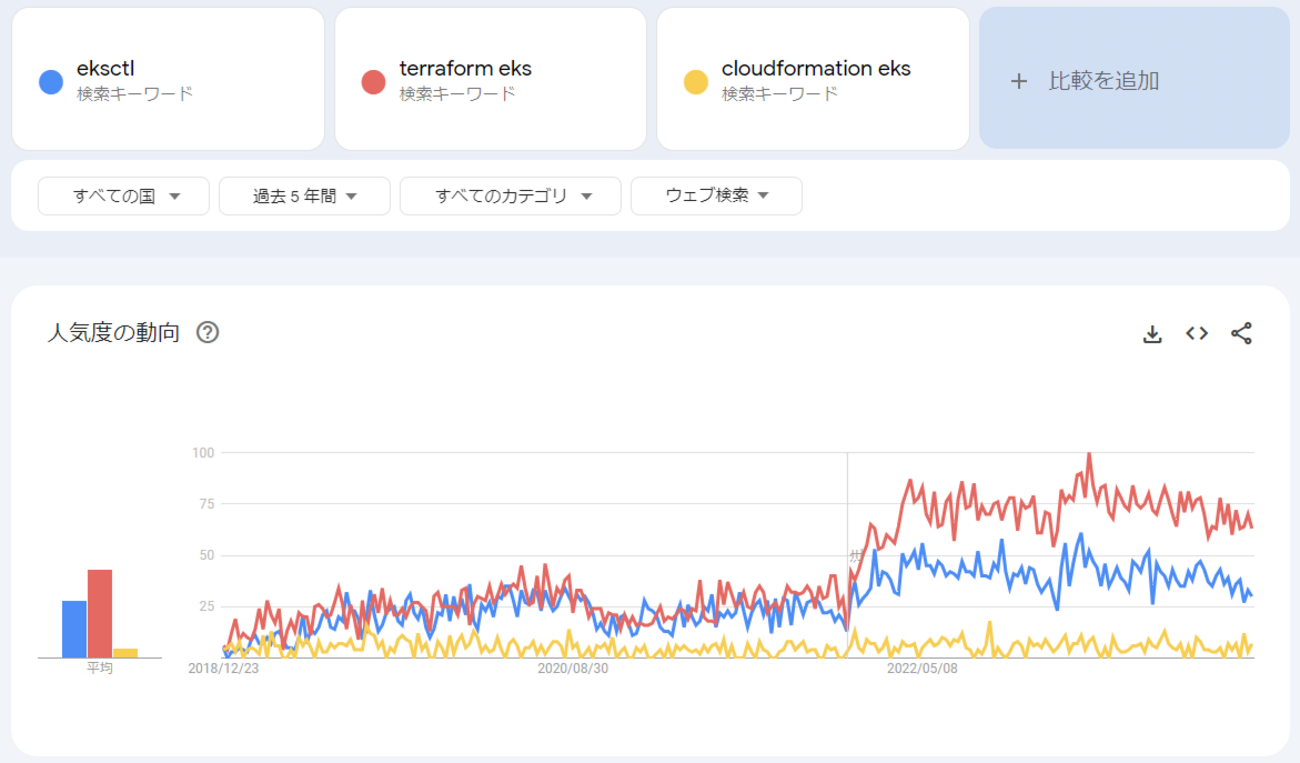The image size is (1300, 763).
Task: Click the 2020/08/30 date axis label
Action: [573, 669]
